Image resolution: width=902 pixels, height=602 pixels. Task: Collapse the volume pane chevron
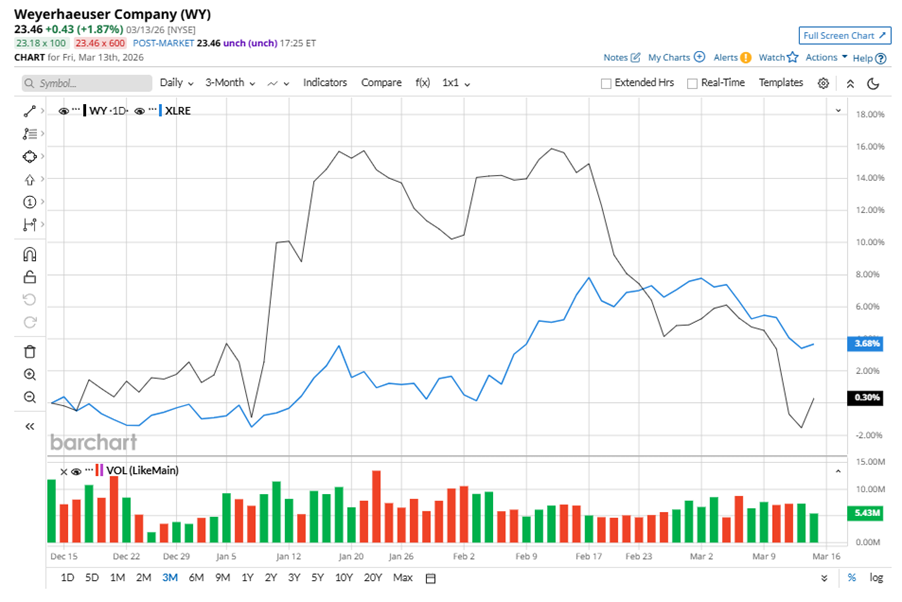click(838, 471)
